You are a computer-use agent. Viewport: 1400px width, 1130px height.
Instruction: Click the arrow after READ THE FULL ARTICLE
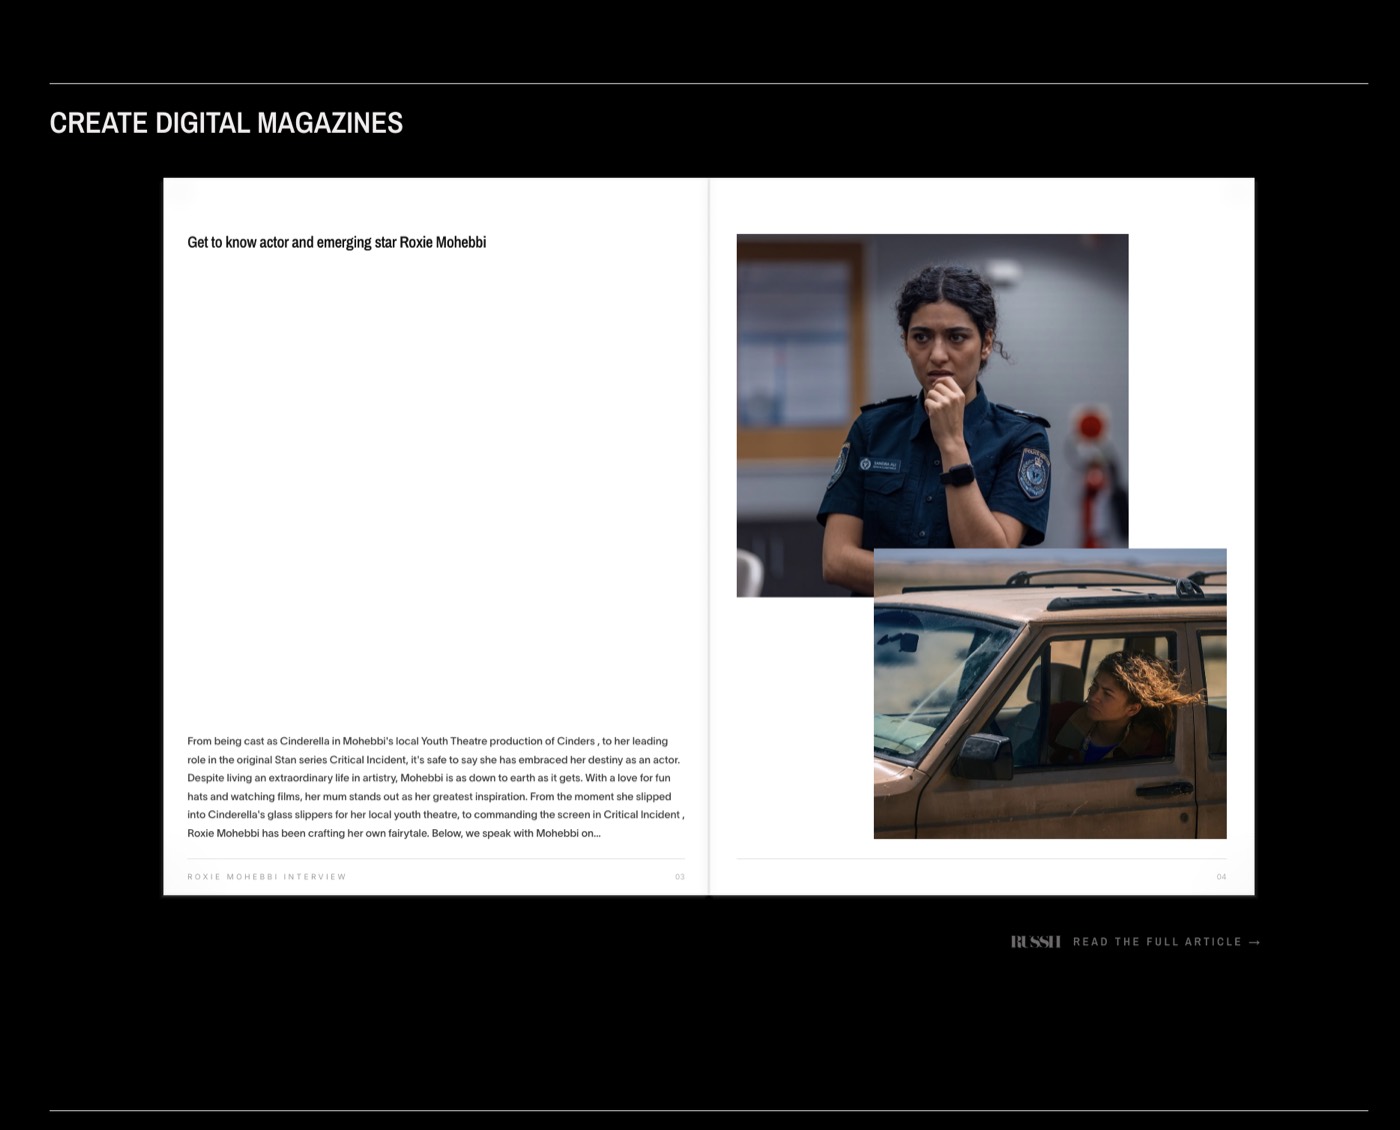tap(1254, 942)
